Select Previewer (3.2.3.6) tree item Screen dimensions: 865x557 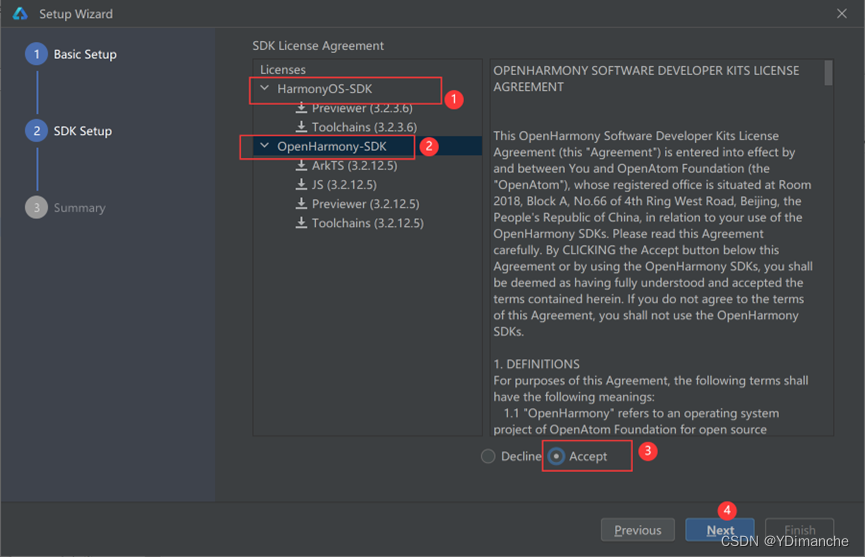tap(362, 108)
